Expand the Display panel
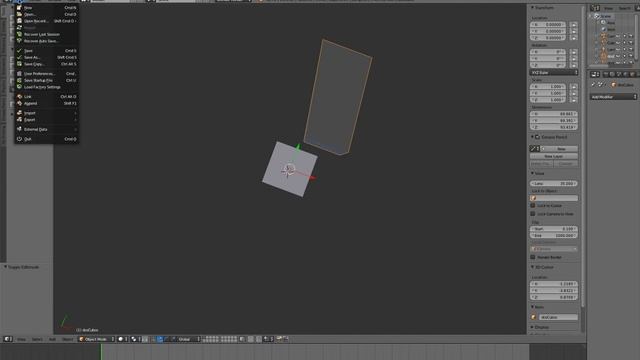The image size is (640, 360). click(x=532, y=327)
